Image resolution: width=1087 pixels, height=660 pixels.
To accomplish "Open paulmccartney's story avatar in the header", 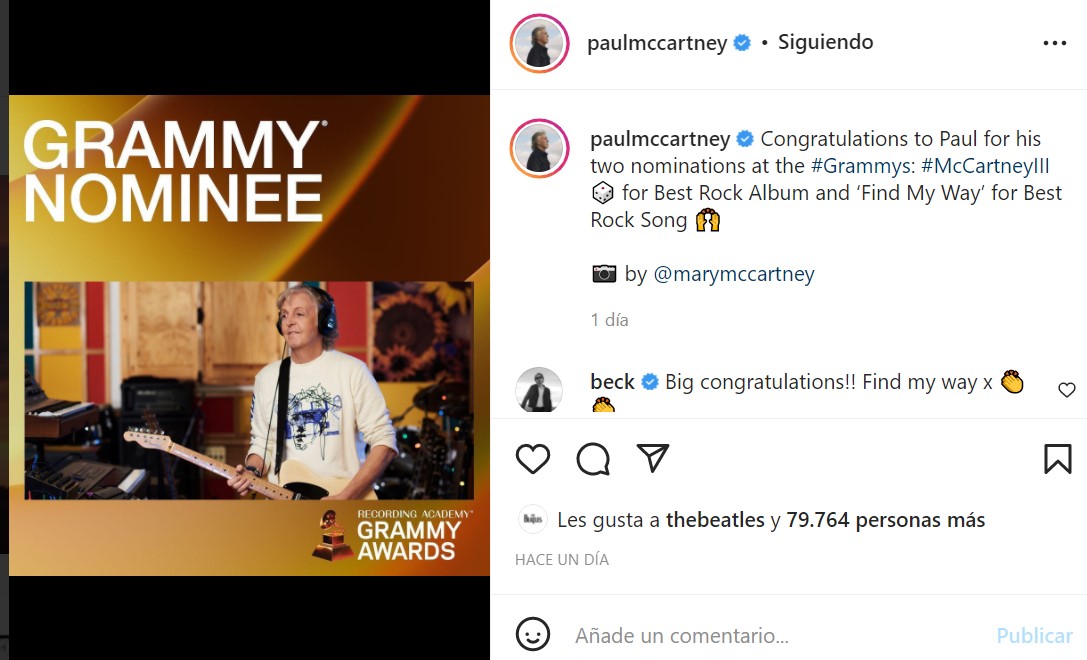I will point(539,43).
